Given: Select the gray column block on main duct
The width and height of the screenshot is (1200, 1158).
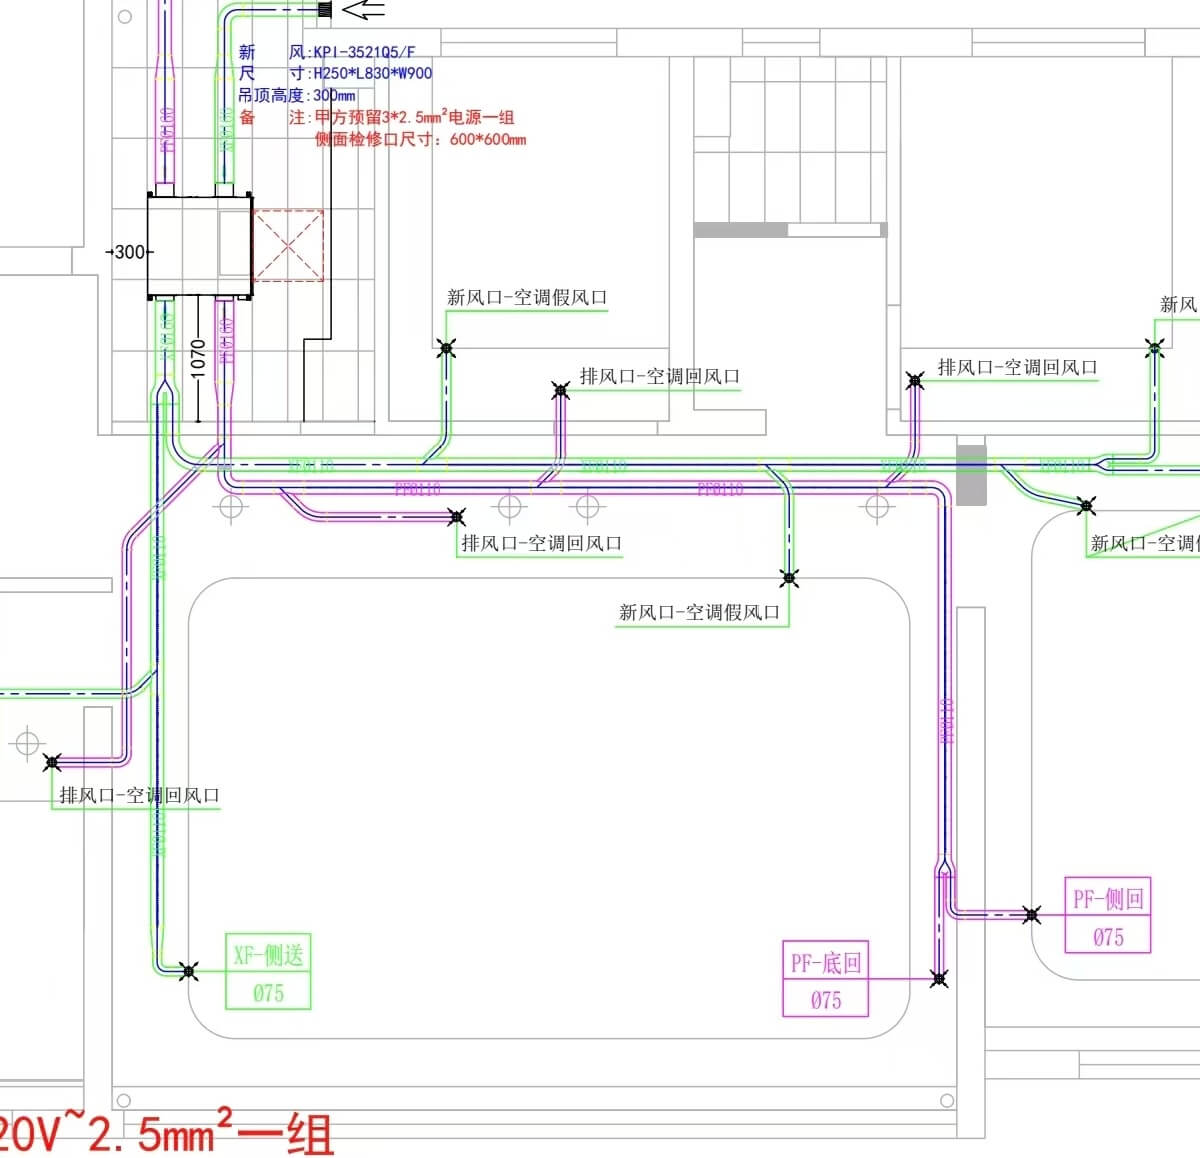Looking at the screenshot, I should pyautogui.click(x=971, y=475).
